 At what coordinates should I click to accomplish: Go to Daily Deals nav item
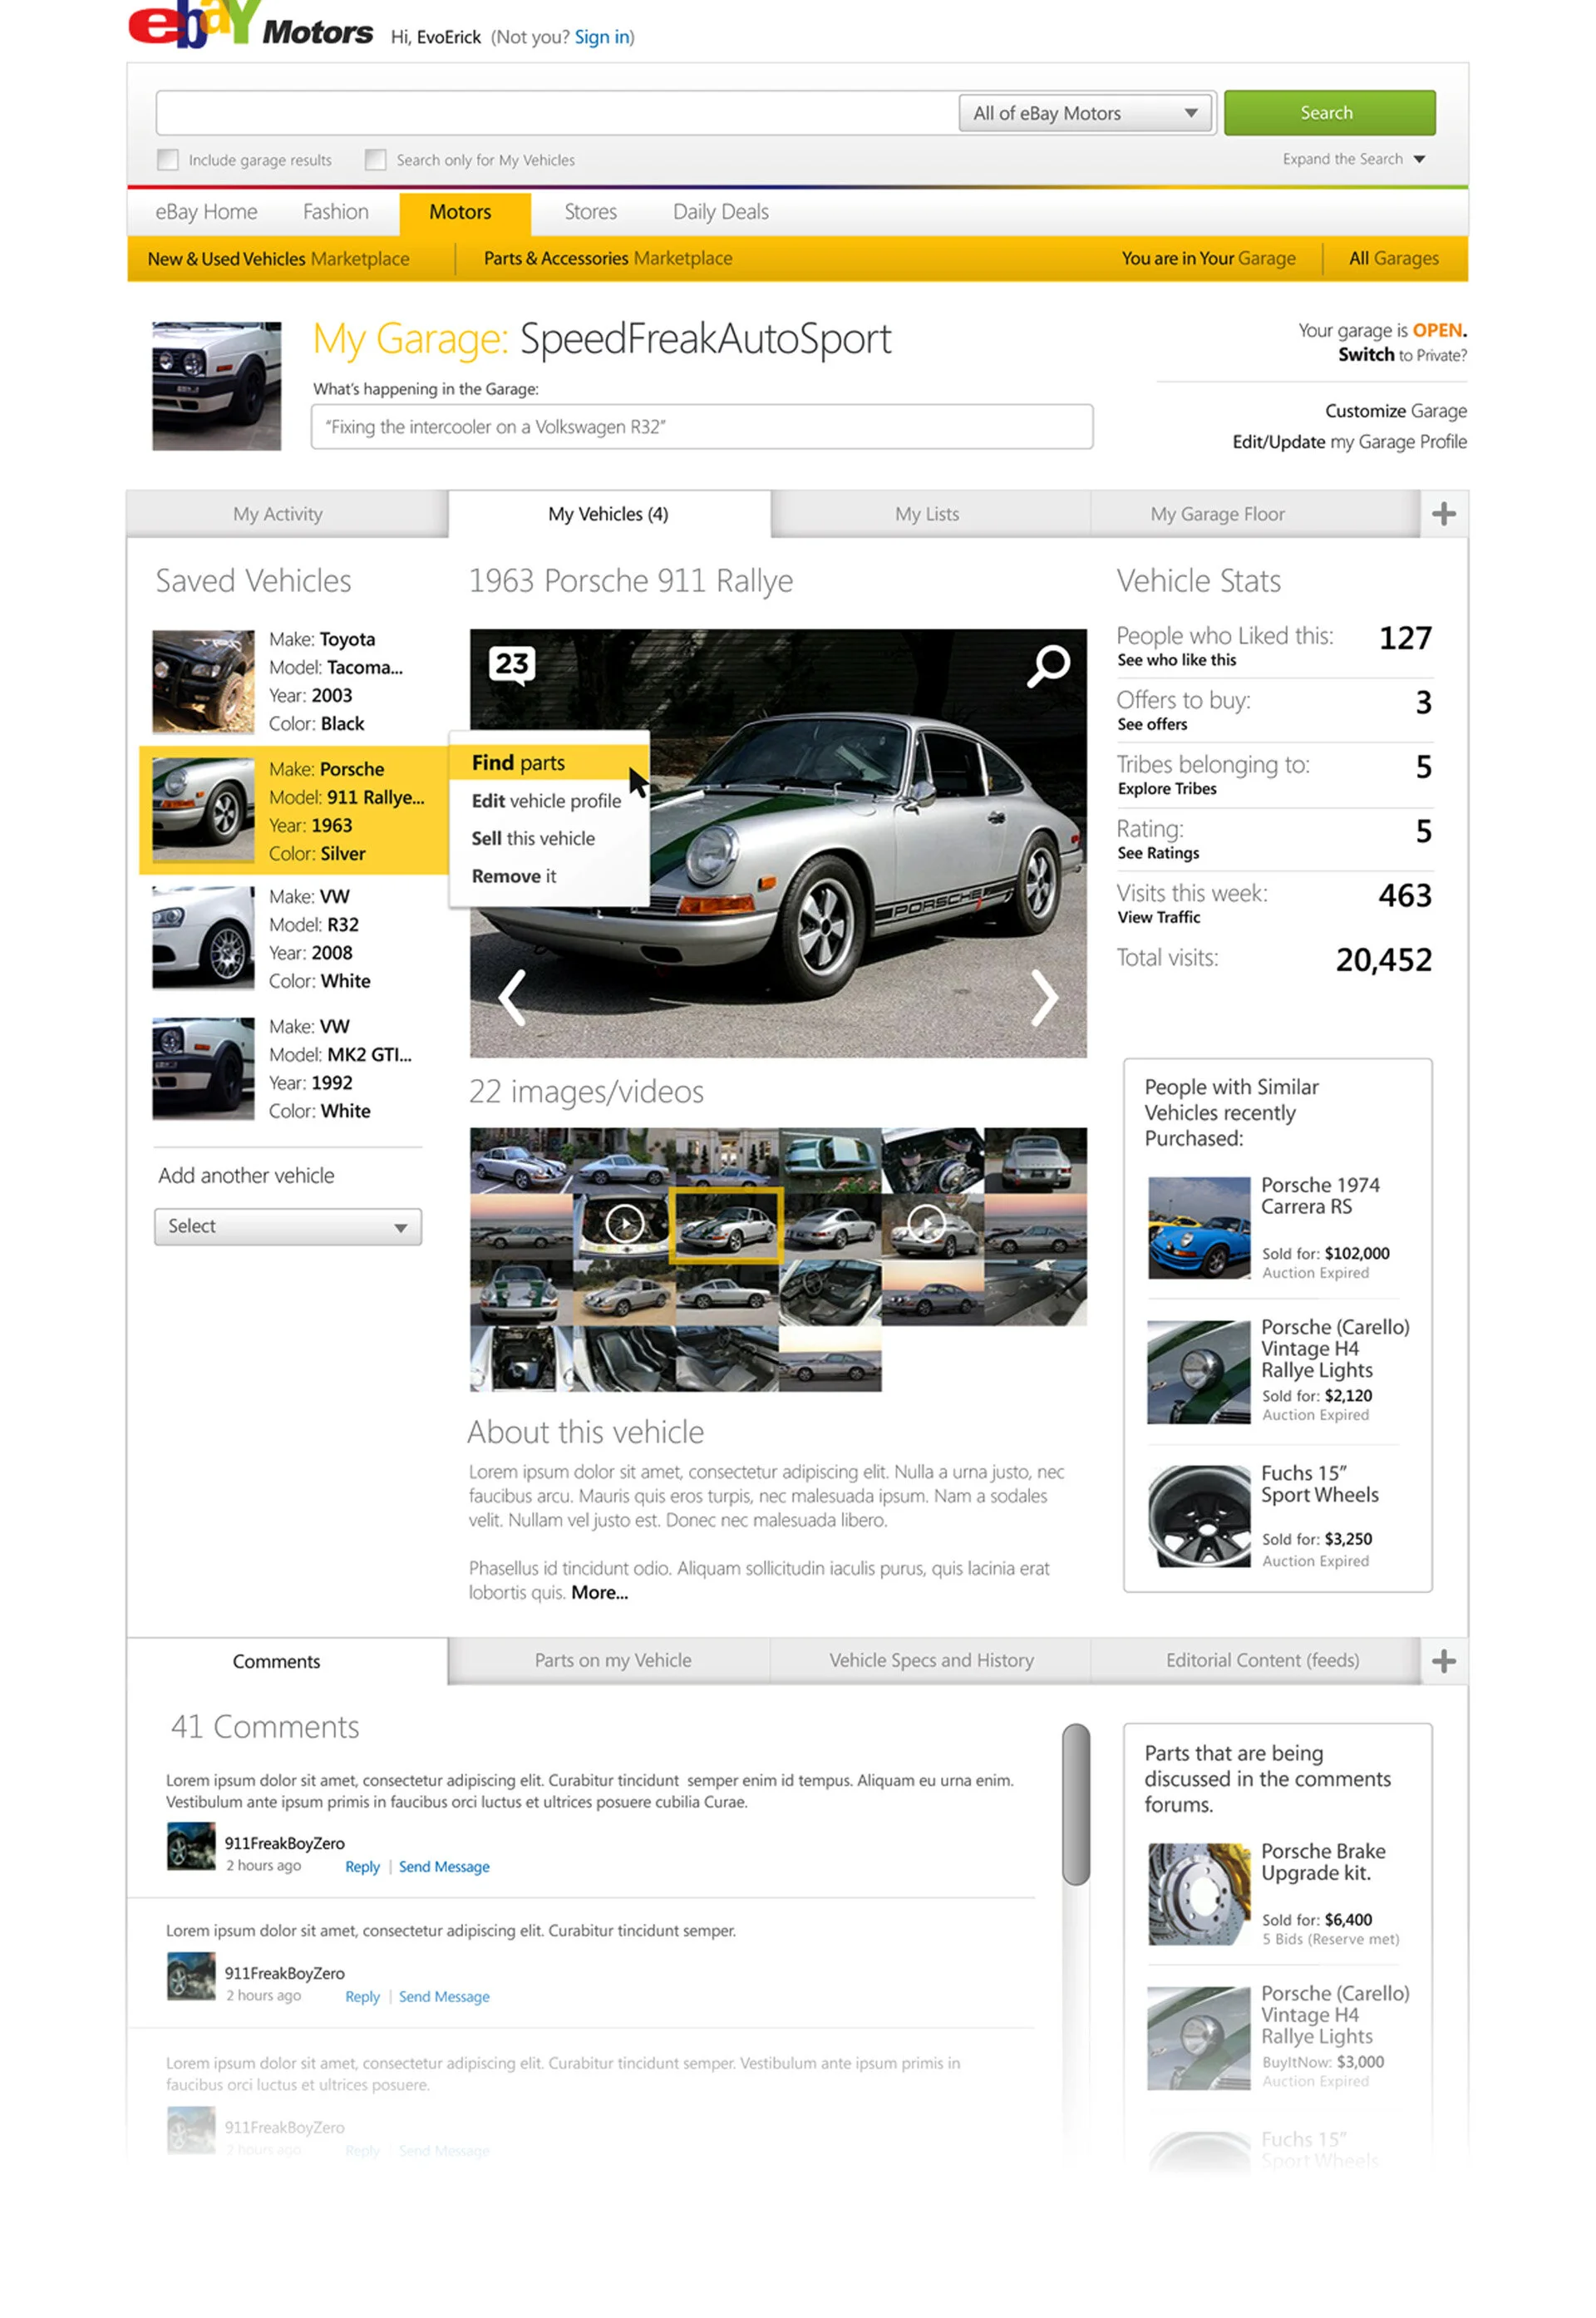(x=720, y=212)
